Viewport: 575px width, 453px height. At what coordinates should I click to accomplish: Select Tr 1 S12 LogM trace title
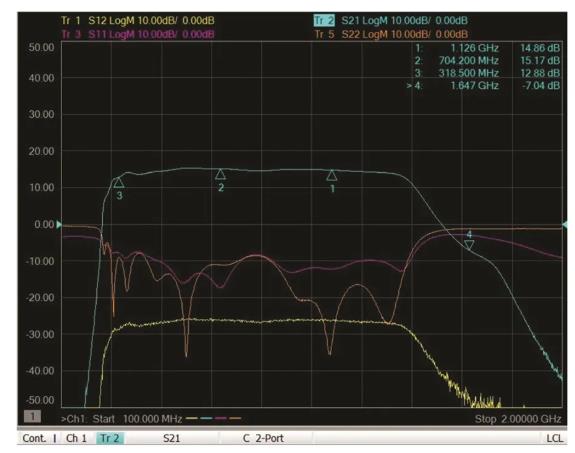(x=138, y=21)
